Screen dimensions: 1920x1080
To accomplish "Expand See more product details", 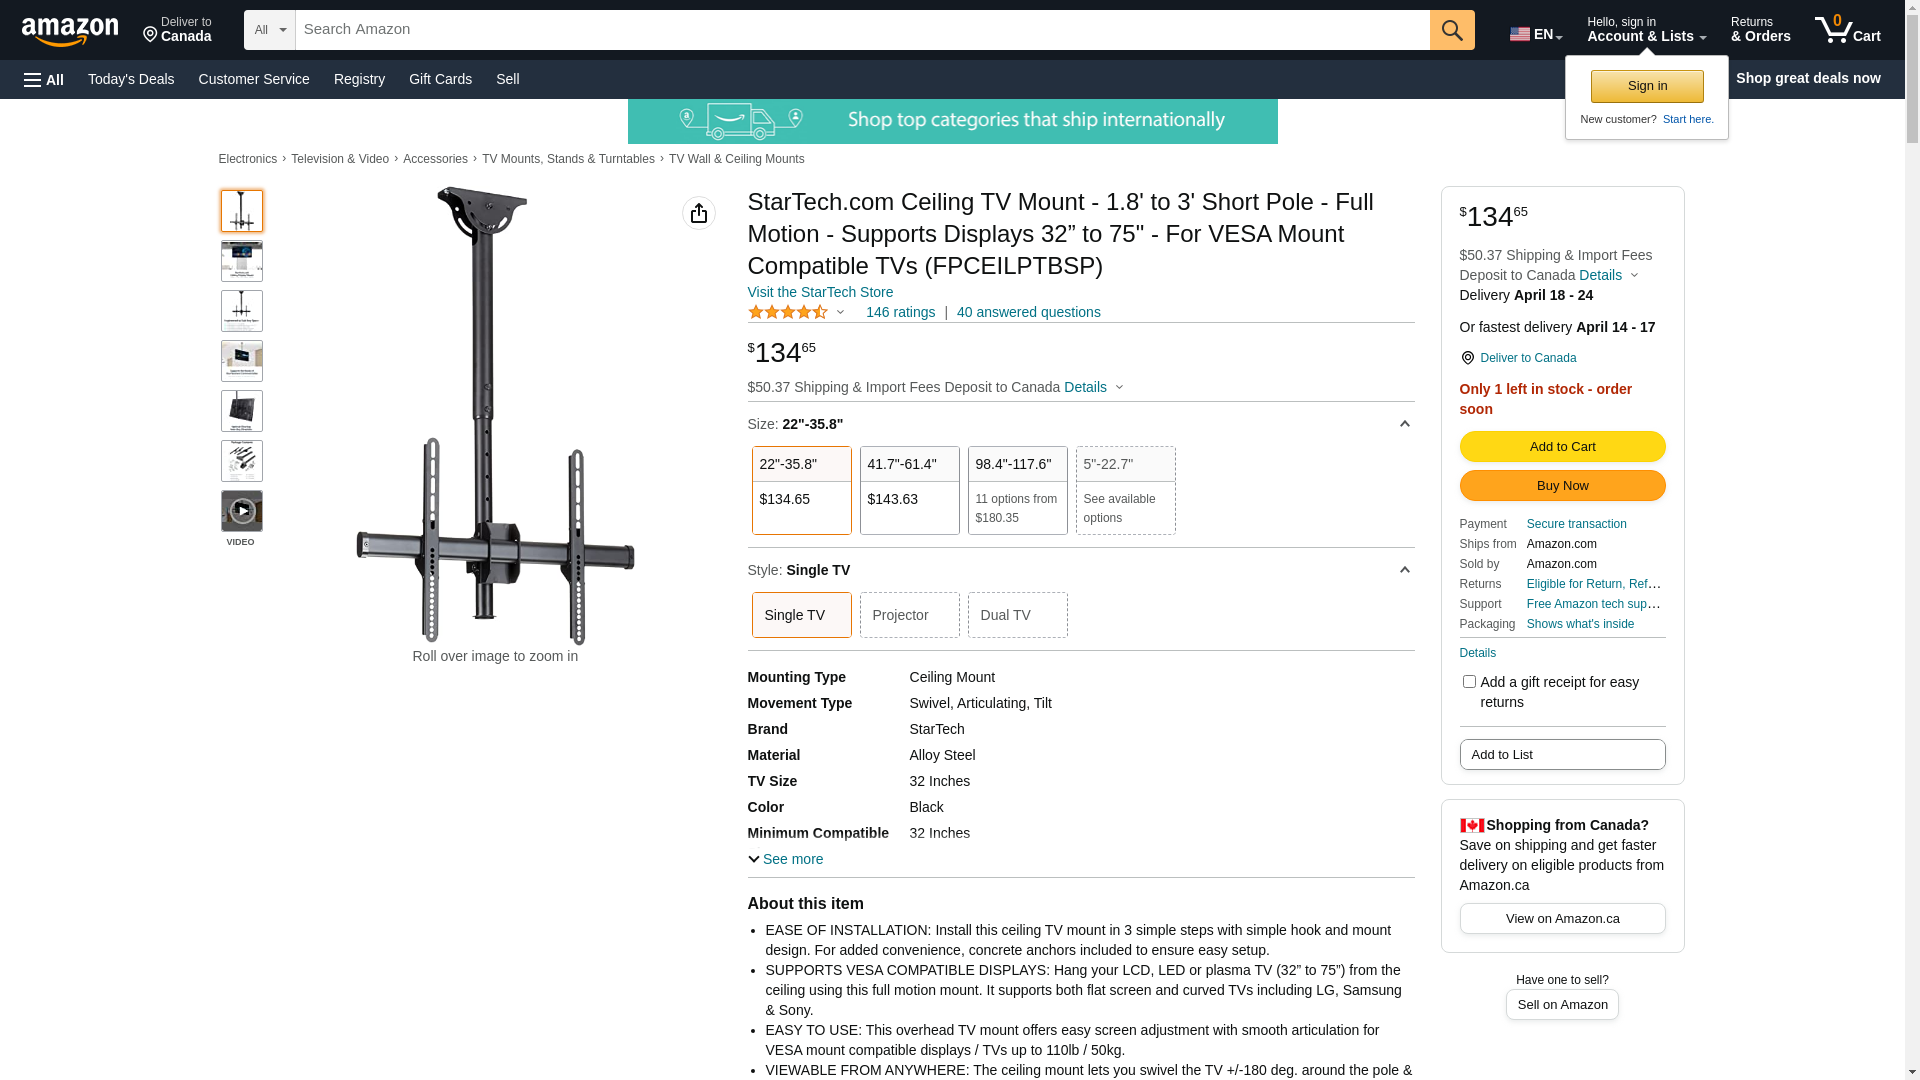I will (786, 859).
